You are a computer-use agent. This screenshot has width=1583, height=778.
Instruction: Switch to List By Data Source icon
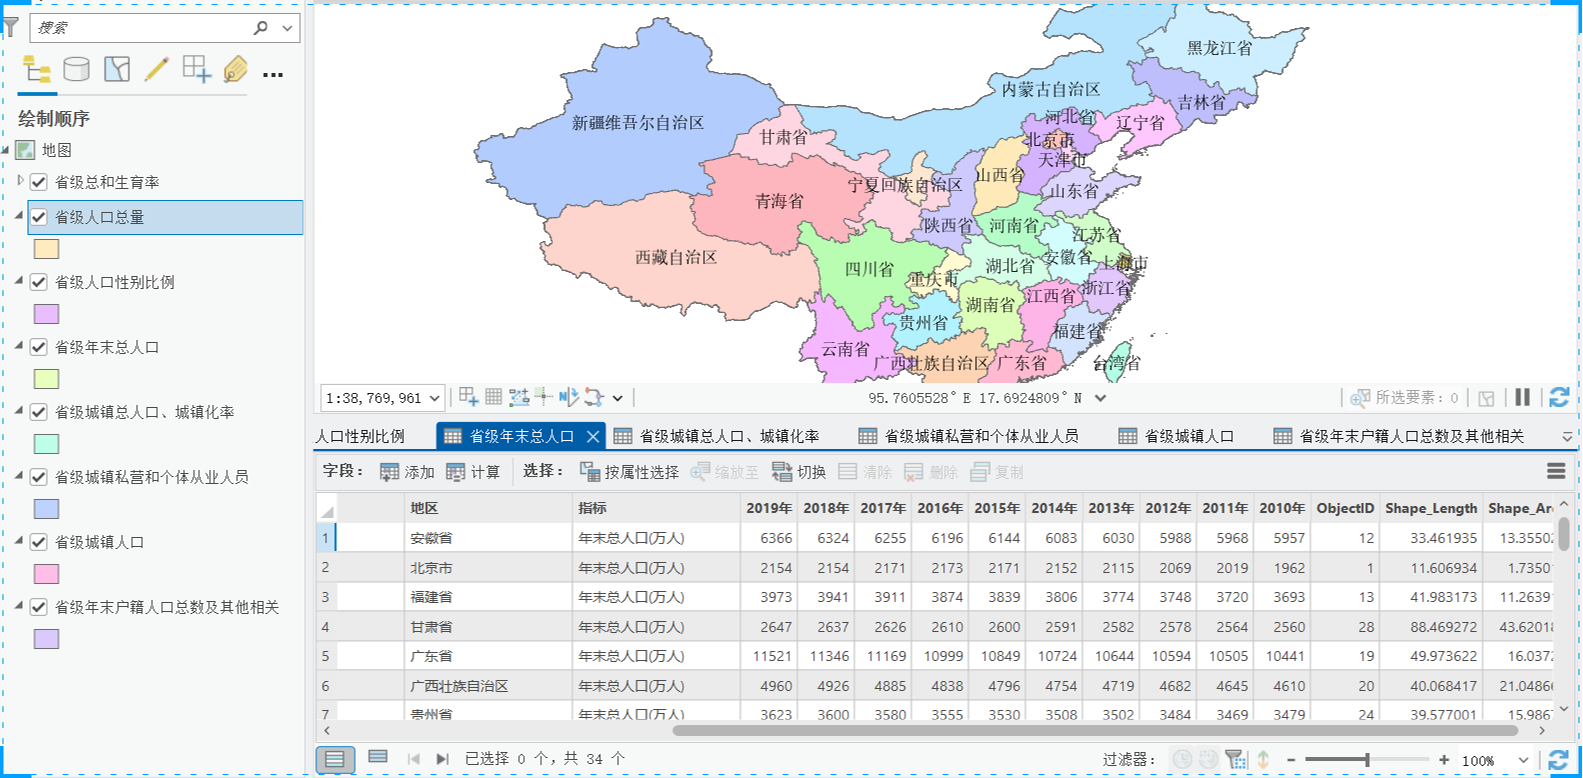[x=76, y=69]
